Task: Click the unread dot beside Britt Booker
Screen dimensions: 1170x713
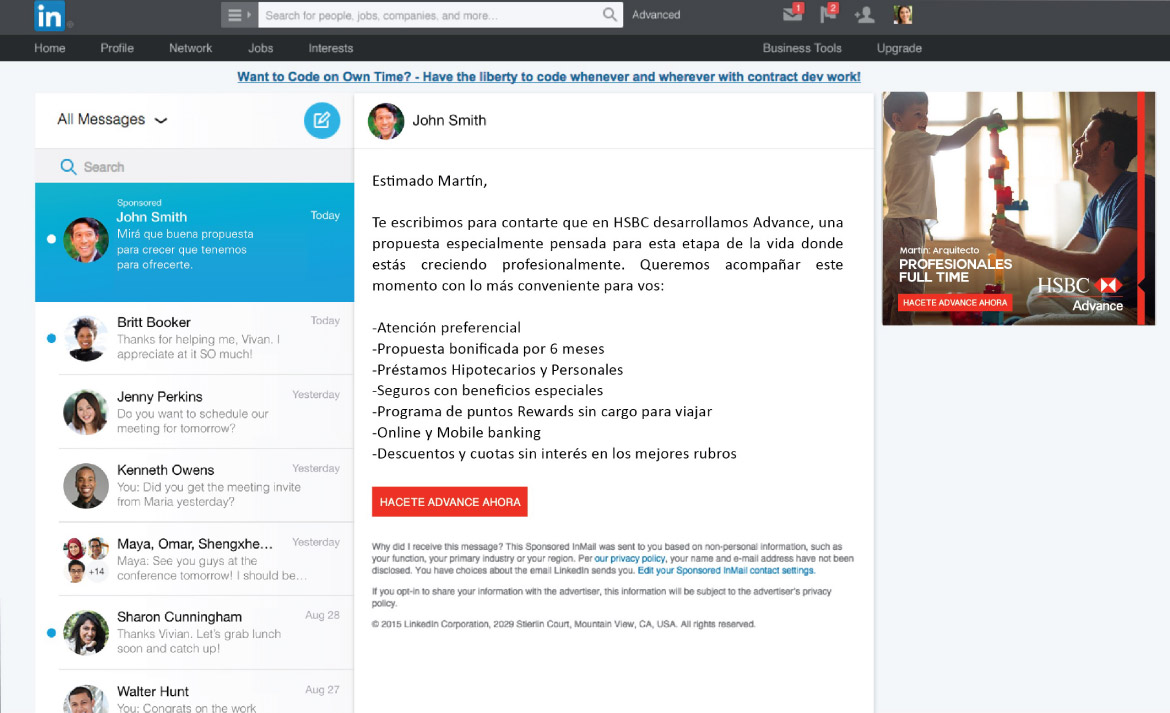Action: coord(51,339)
